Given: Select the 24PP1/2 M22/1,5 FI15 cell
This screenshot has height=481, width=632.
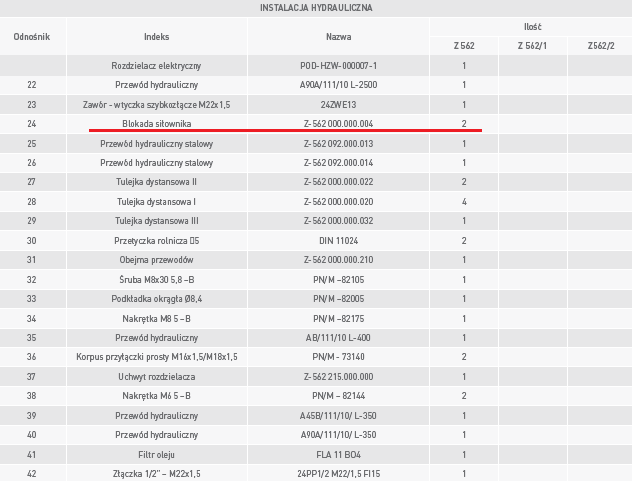Looking at the screenshot, I should coord(339,474).
